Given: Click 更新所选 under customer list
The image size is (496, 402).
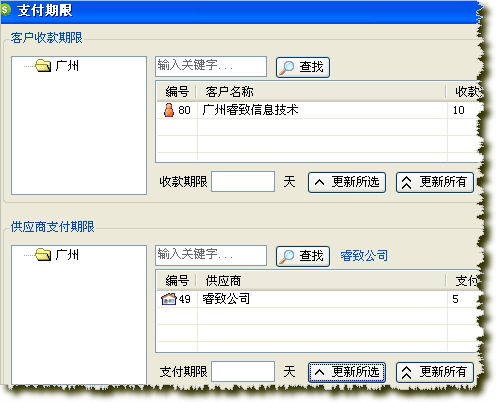Looking at the screenshot, I should (347, 182).
